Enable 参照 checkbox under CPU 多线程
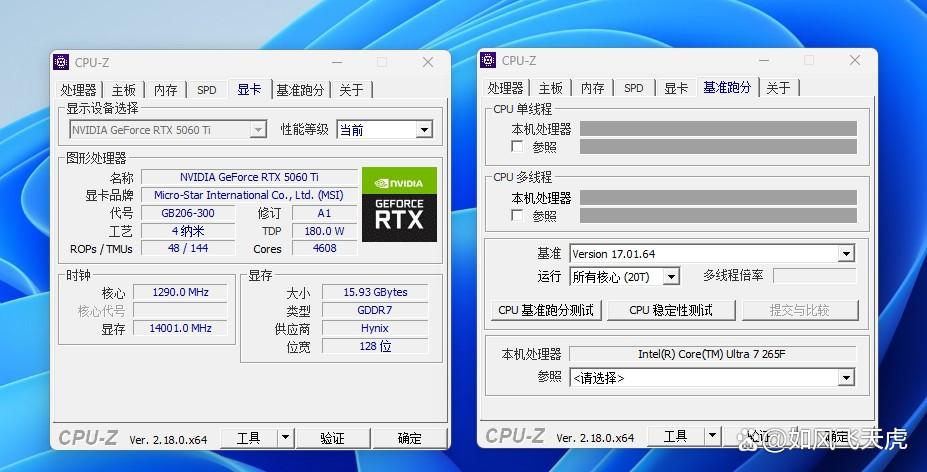The image size is (927, 472). (517, 215)
